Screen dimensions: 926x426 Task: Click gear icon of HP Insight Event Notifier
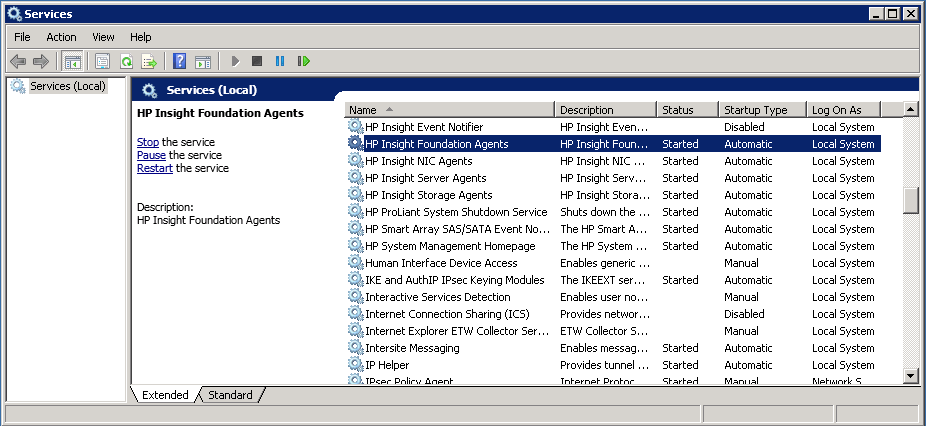pos(355,126)
